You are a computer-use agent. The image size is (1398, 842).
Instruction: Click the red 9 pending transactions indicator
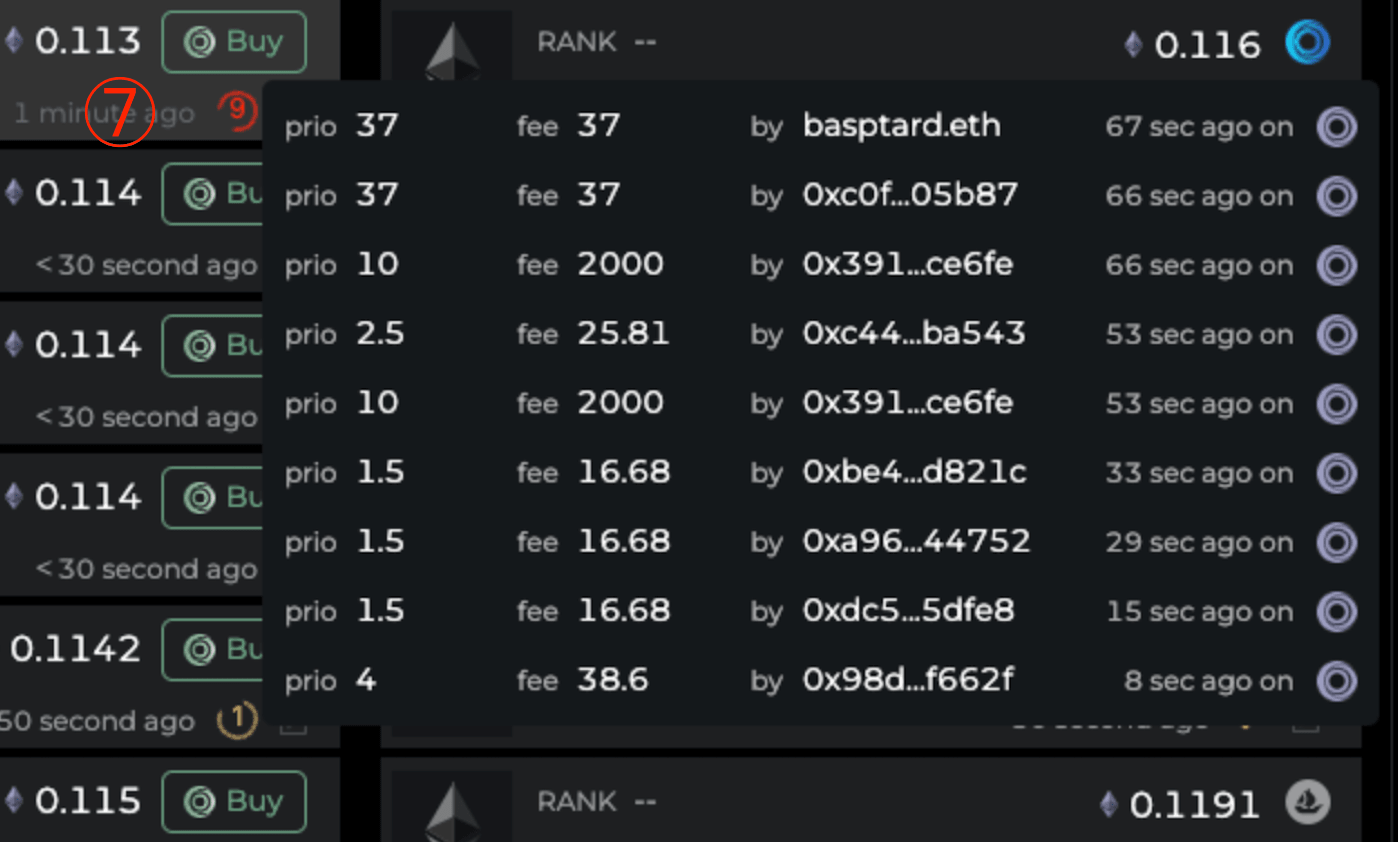pyautogui.click(x=238, y=110)
